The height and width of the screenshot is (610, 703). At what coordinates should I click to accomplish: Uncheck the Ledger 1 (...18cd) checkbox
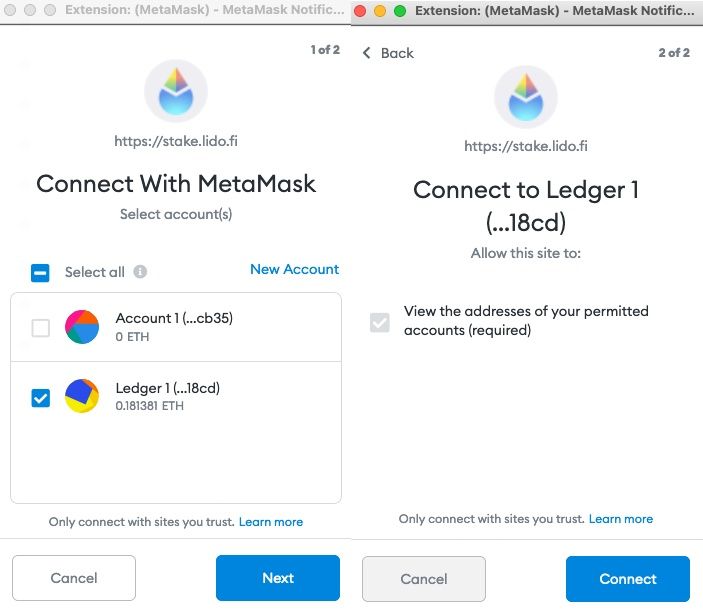[40, 398]
